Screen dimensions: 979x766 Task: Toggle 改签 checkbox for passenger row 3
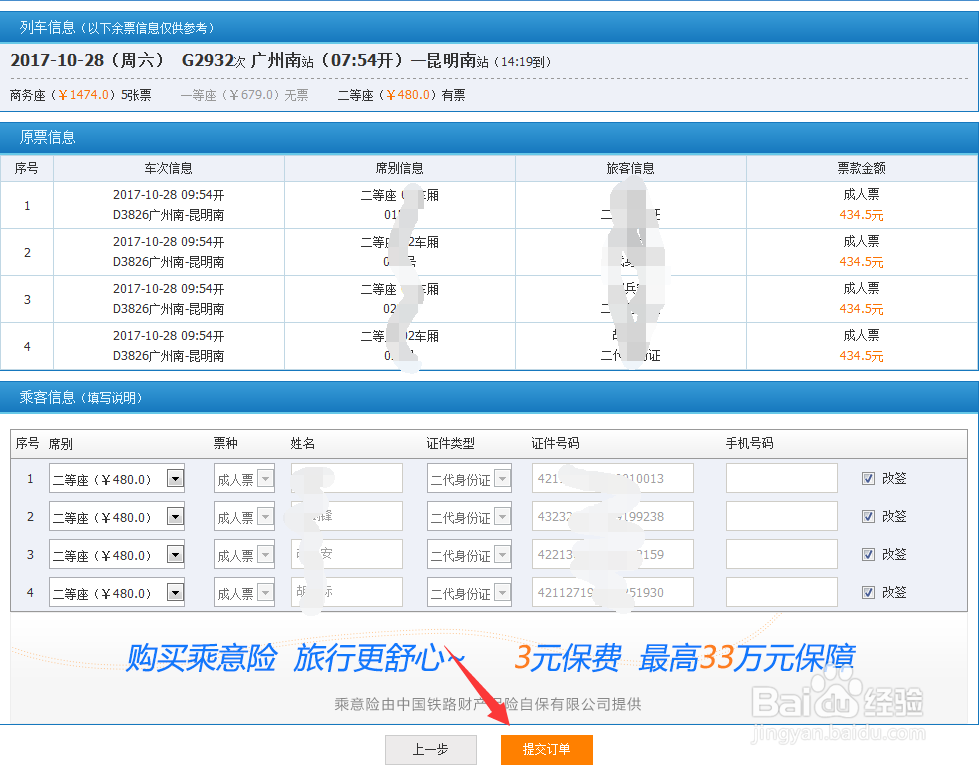(868, 554)
